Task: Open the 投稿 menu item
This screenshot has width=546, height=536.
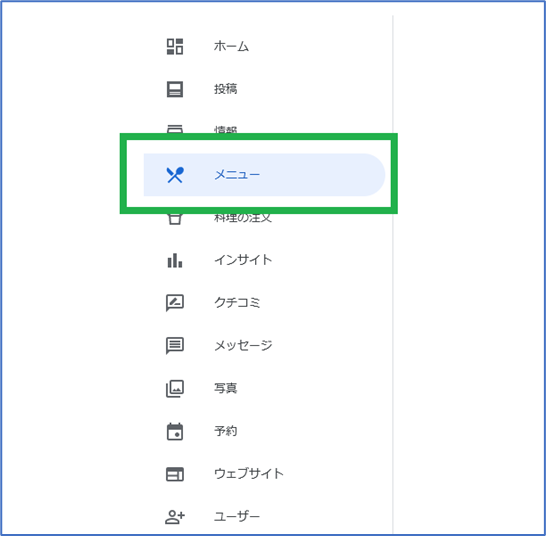Action: pyautogui.click(x=226, y=89)
